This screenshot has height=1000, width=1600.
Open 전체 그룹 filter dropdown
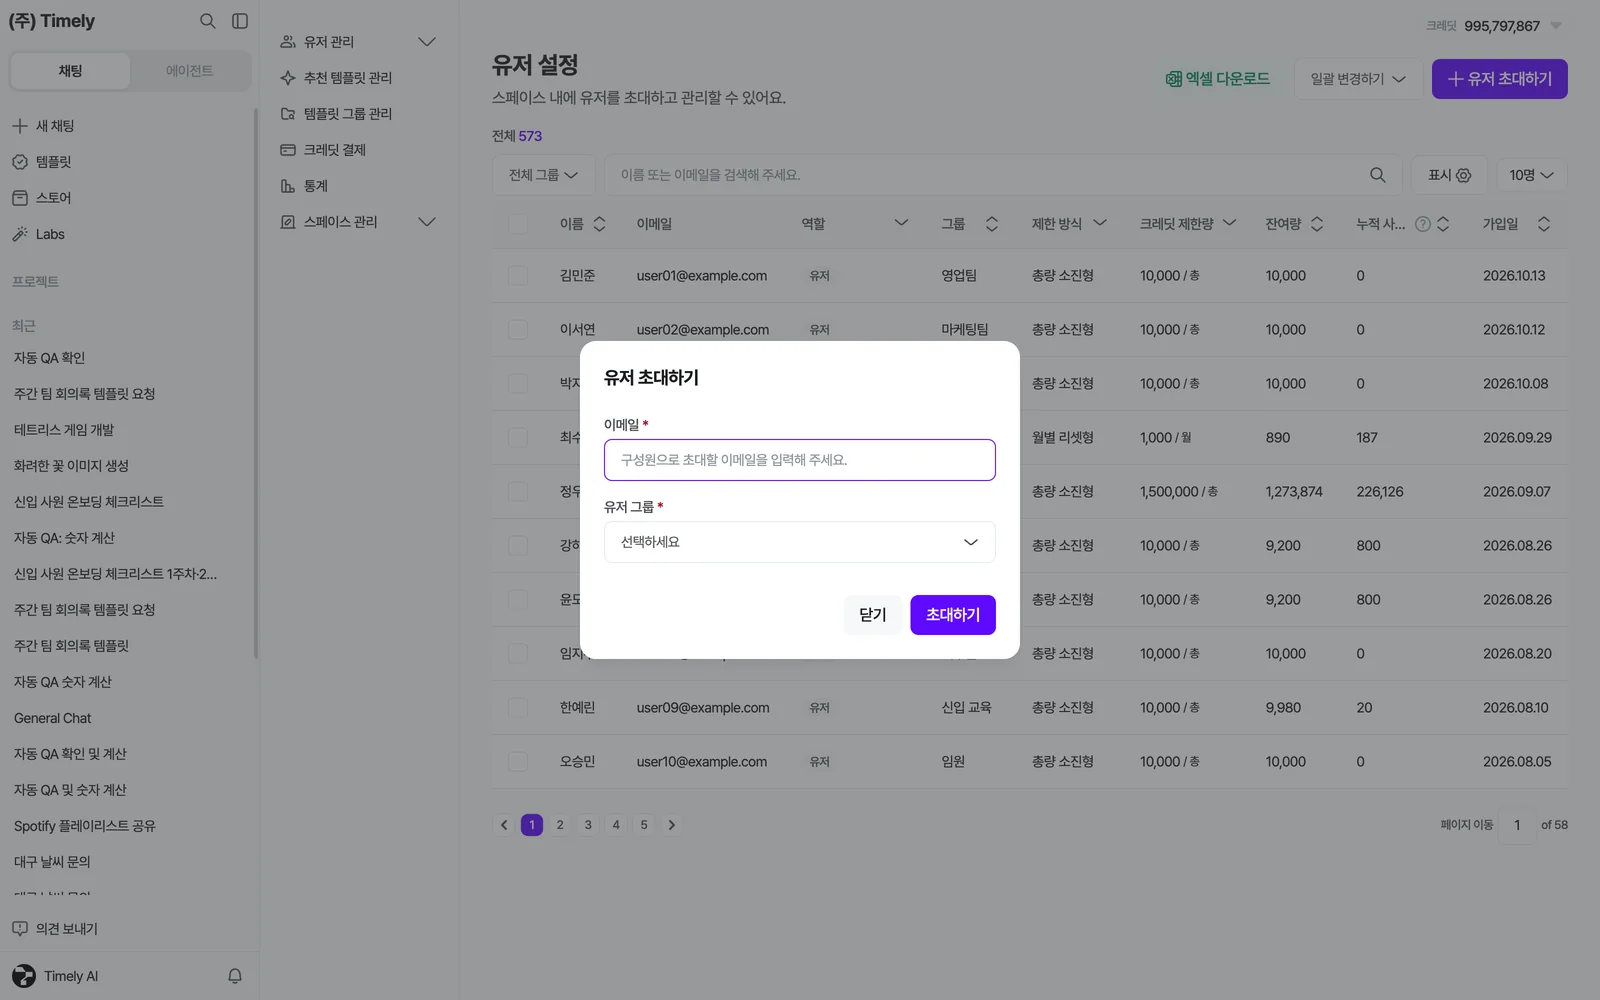point(544,175)
